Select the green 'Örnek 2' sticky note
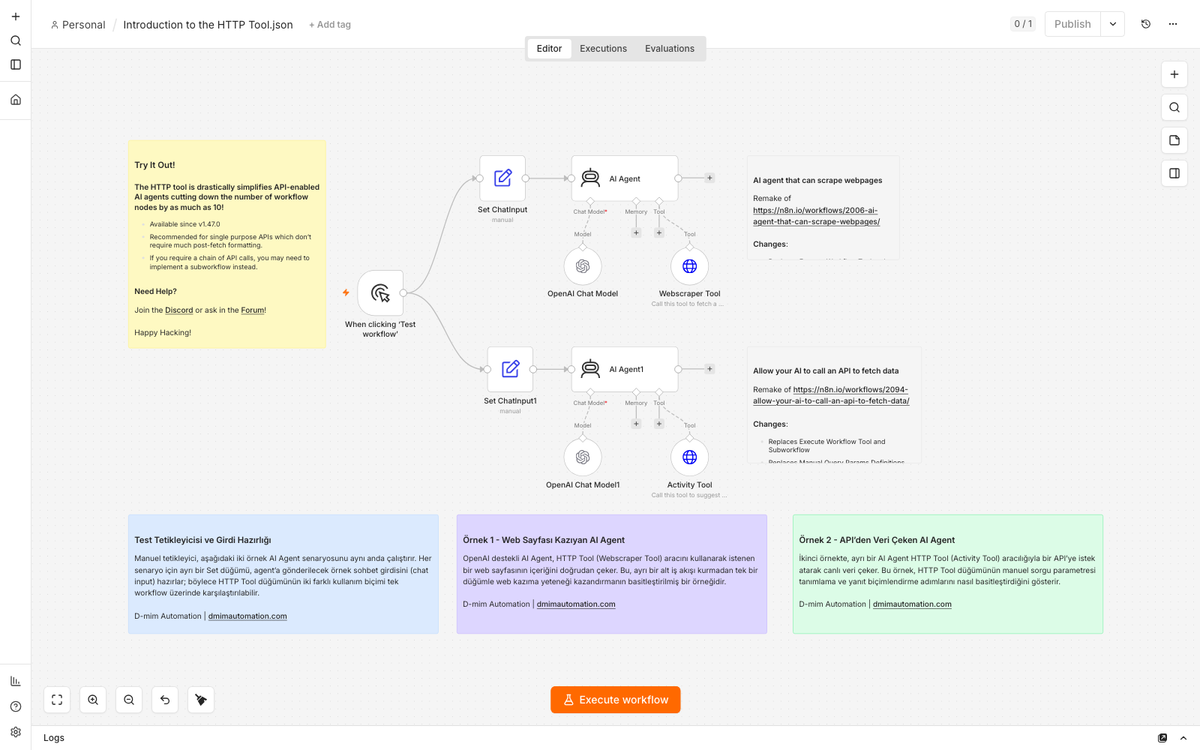The width and height of the screenshot is (1200, 750). point(948,574)
